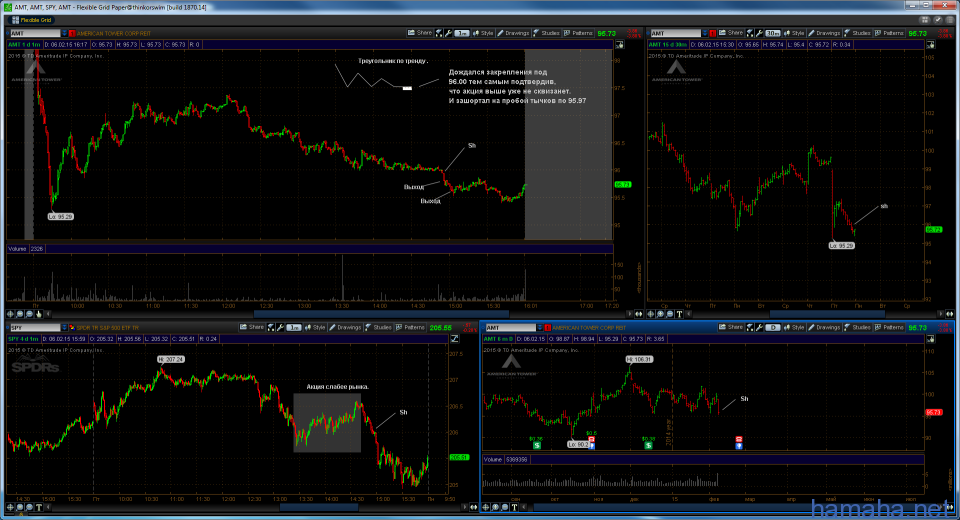Focus AMT symbol field on 1m chart

(35, 33)
